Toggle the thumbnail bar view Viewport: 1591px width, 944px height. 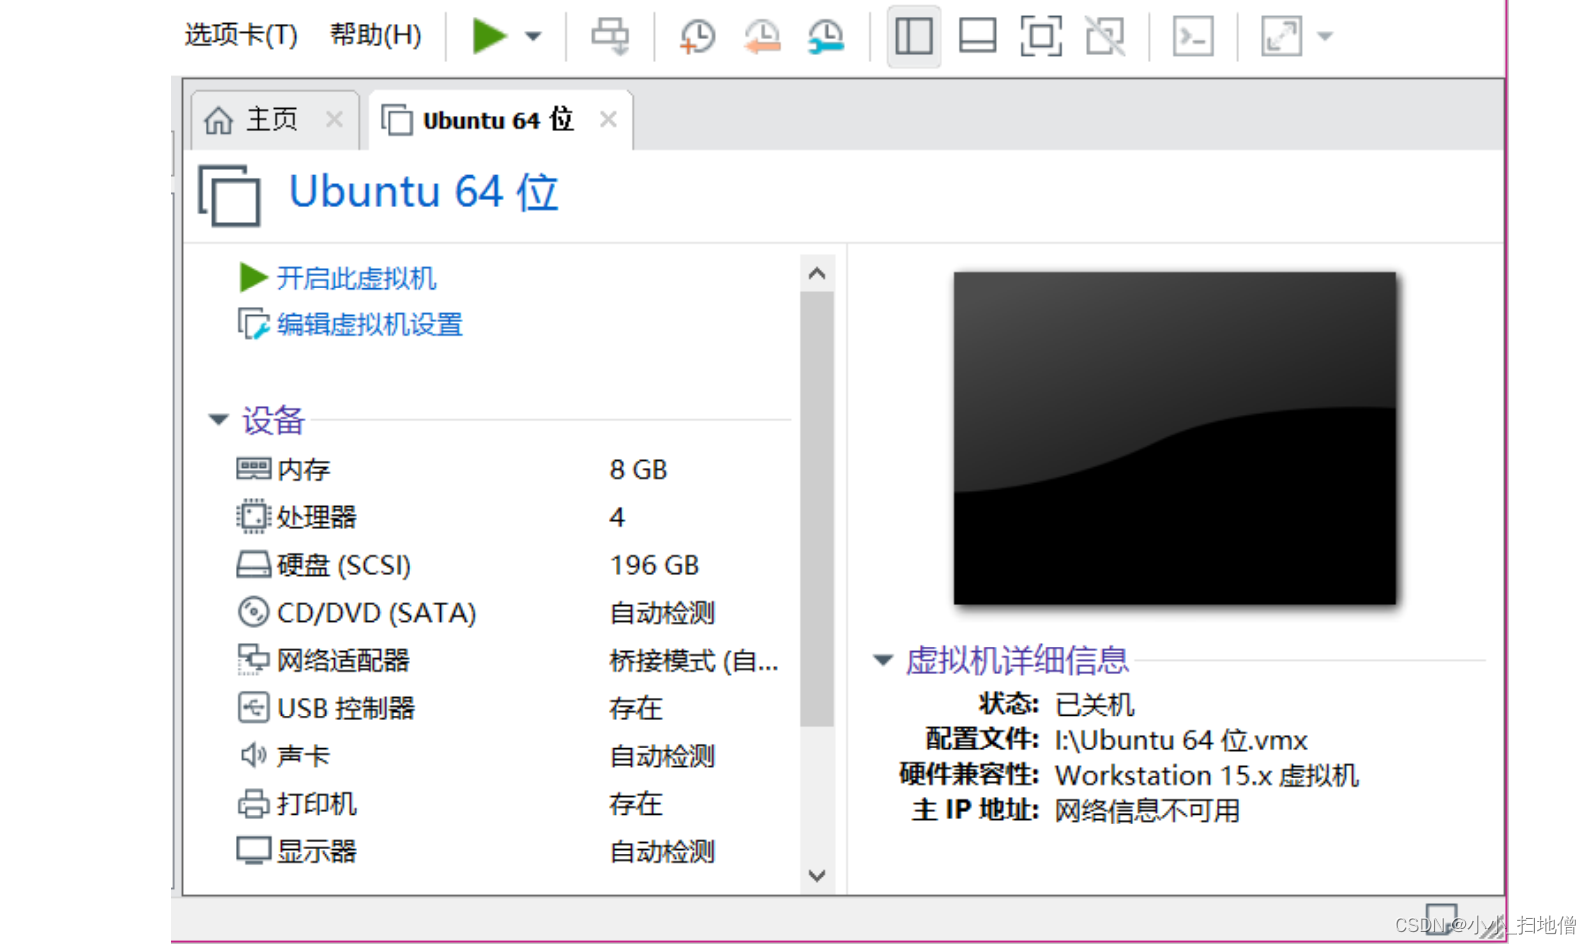(x=977, y=36)
